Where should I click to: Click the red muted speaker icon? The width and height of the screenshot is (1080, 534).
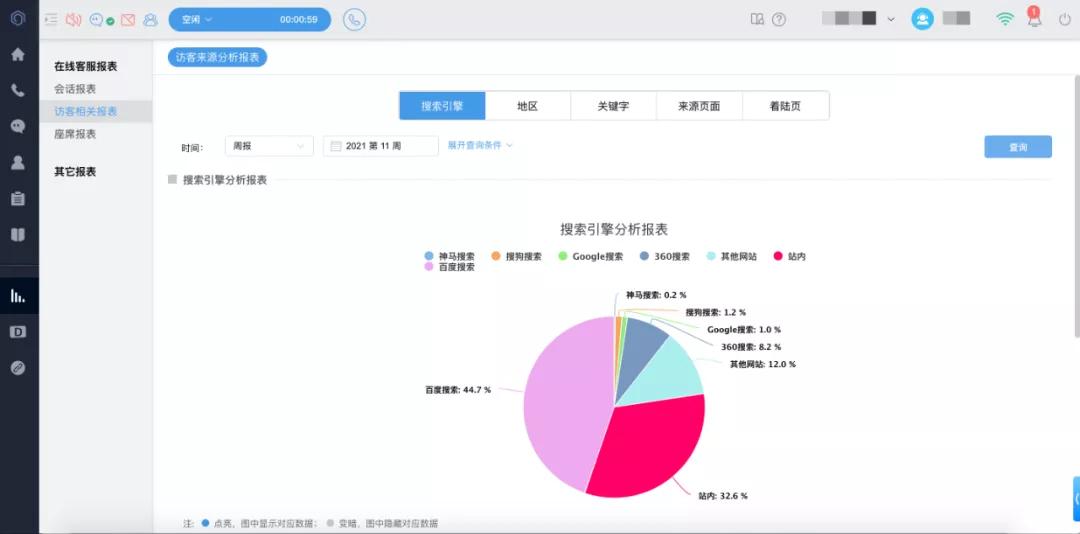[x=73, y=19]
